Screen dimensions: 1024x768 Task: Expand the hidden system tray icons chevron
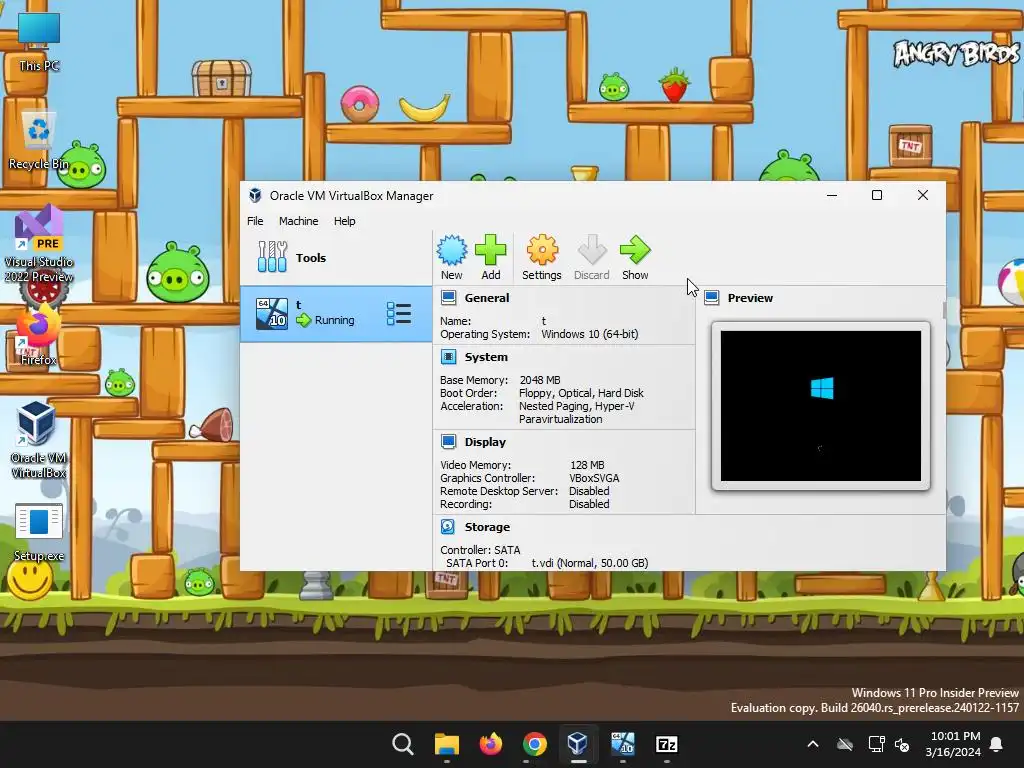813,744
